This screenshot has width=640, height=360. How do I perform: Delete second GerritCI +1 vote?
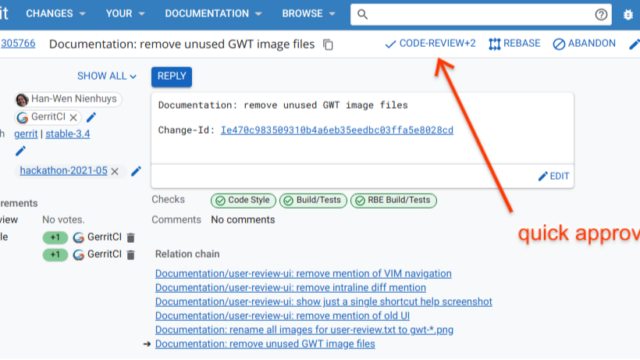[x=131, y=255]
